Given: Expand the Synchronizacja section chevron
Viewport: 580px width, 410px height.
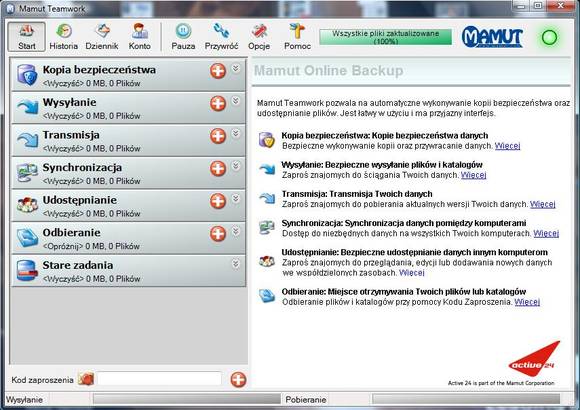Looking at the screenshot, I should click(236, 166).
